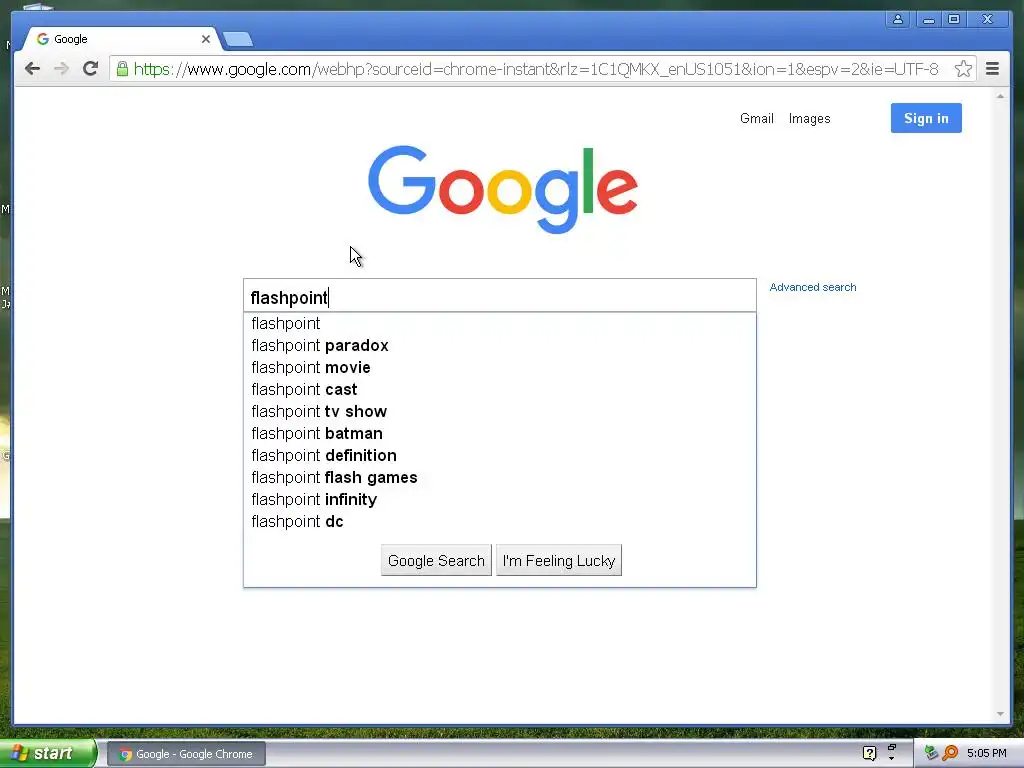Click the orange magnifier tray icon
This screenshot has width=1024, height=768.
(x=950, y=753)
